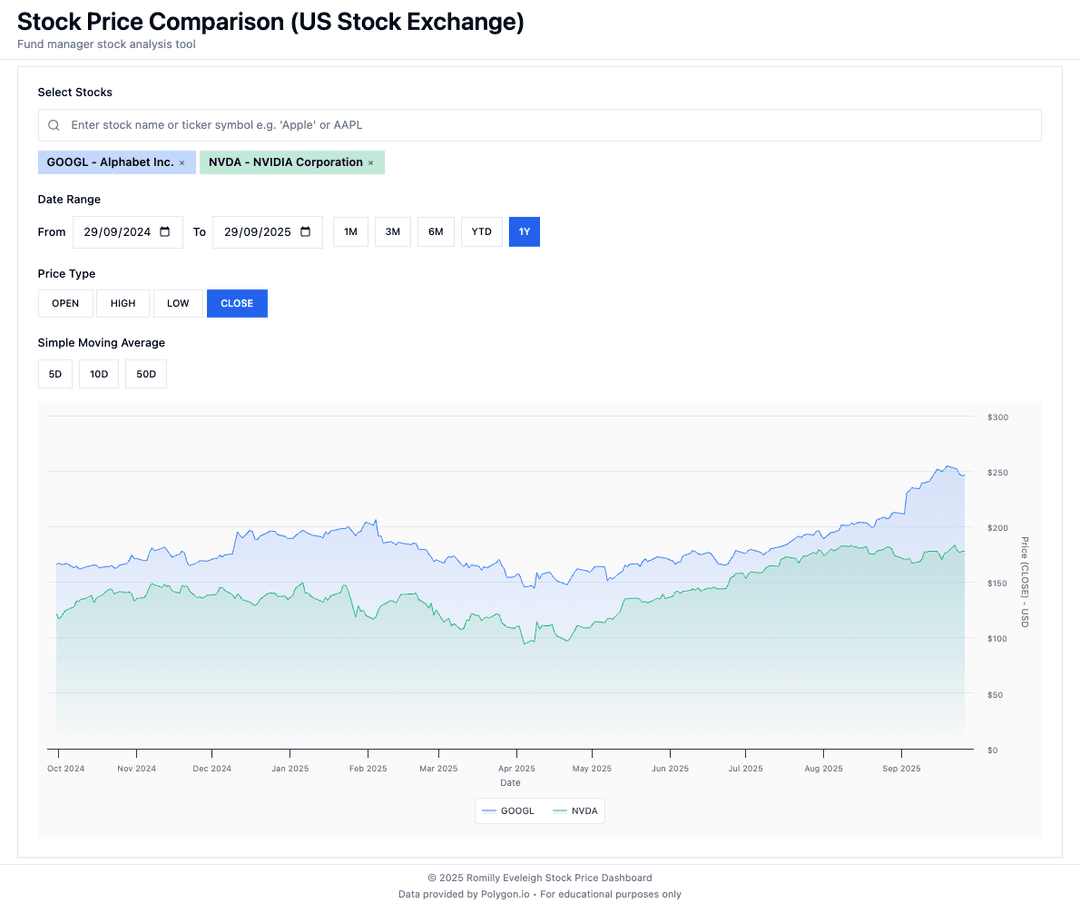Activate the 6M range shortcut
Viewport: 1080px width, 922px height.
pos(435,231)
